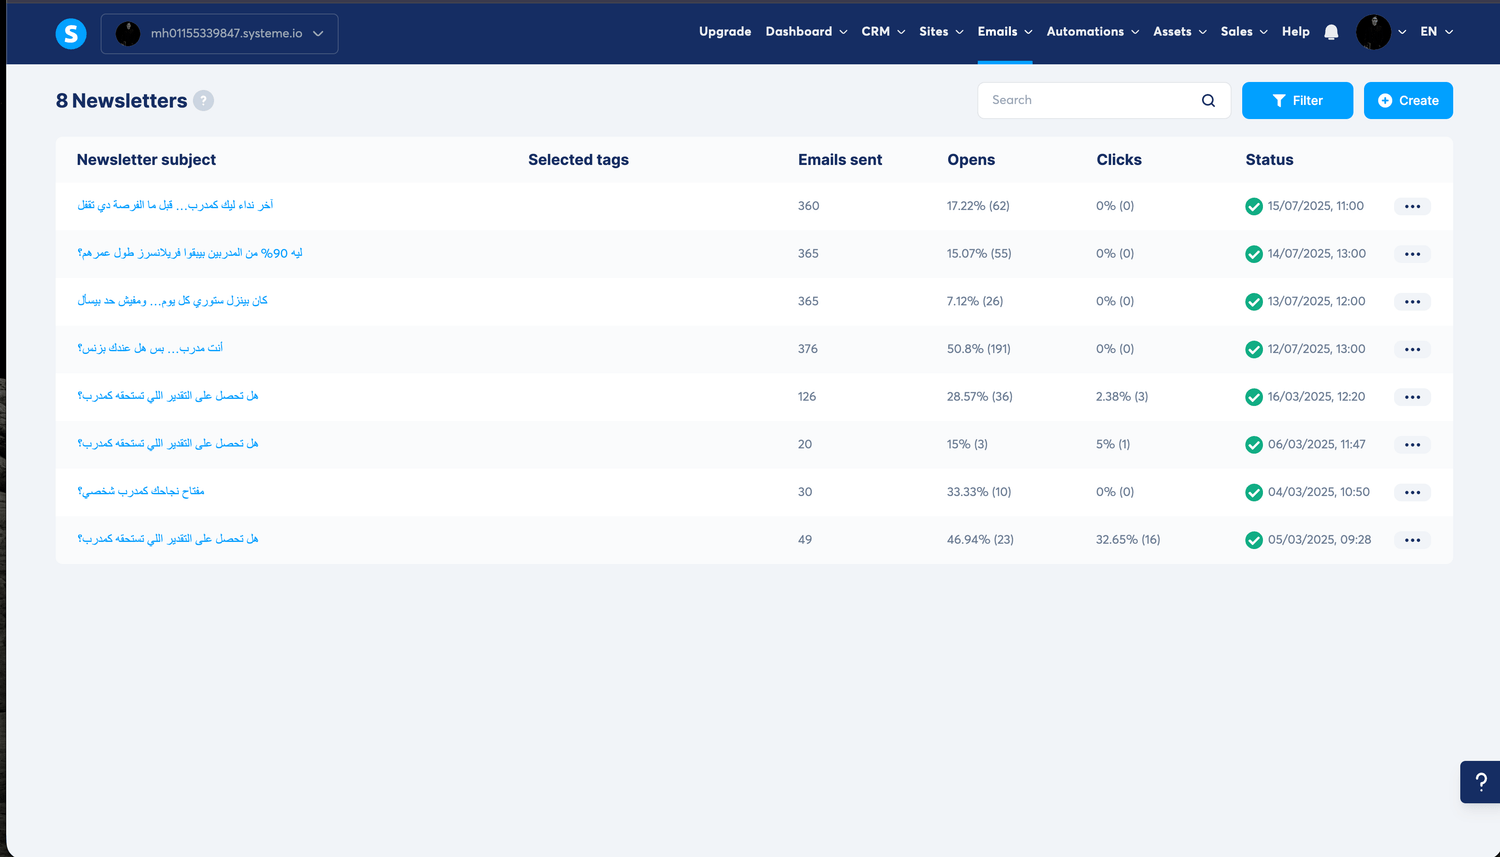This screenshot has height=857, width=1500.
Task: Click the Filter button
Action: tap(1297, 101)
